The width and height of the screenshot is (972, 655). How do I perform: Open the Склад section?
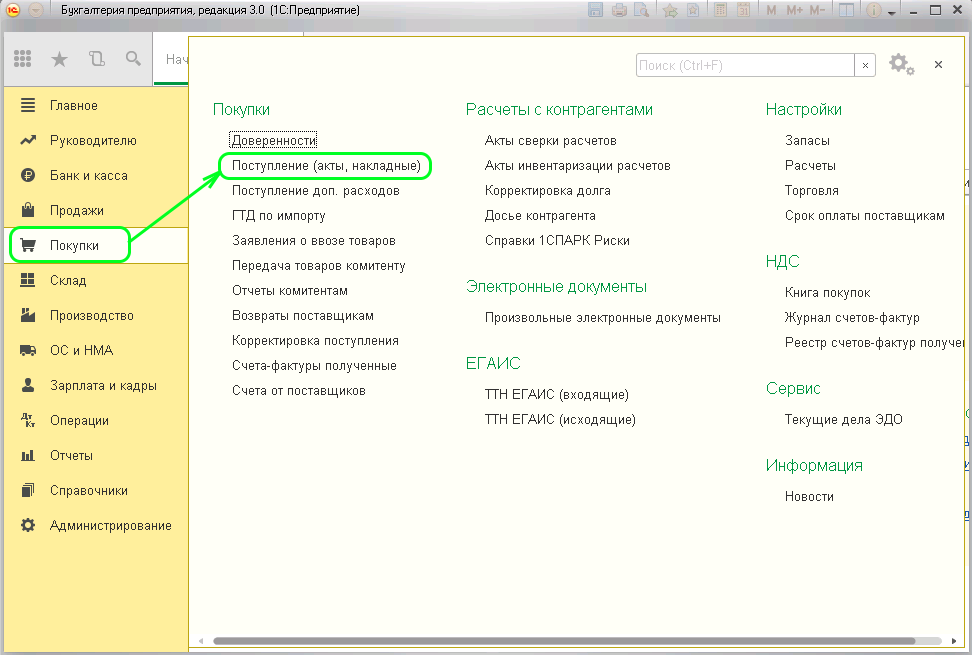point(96,281)
